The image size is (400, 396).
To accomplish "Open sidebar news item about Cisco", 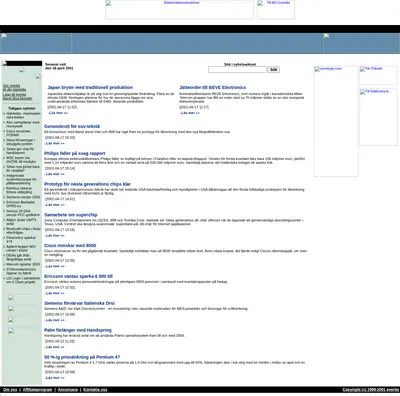I will tap(19, 133).
